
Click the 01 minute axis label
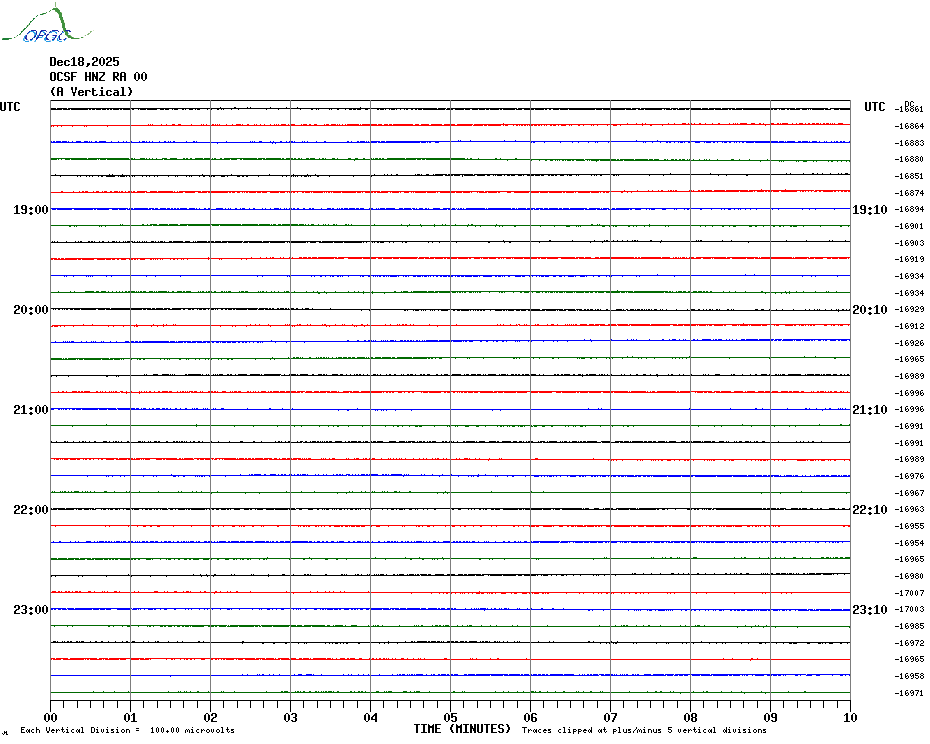[x=130, y=717]
